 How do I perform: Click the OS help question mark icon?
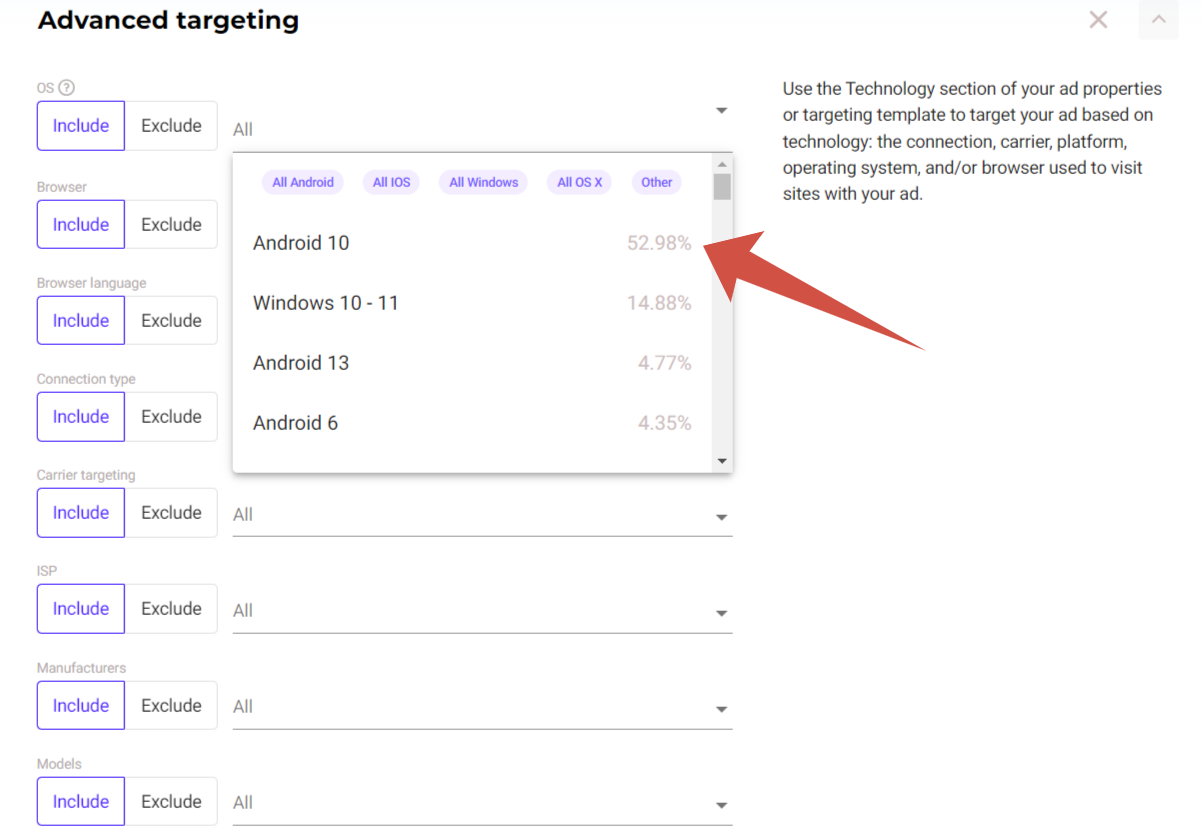point(67,88)
